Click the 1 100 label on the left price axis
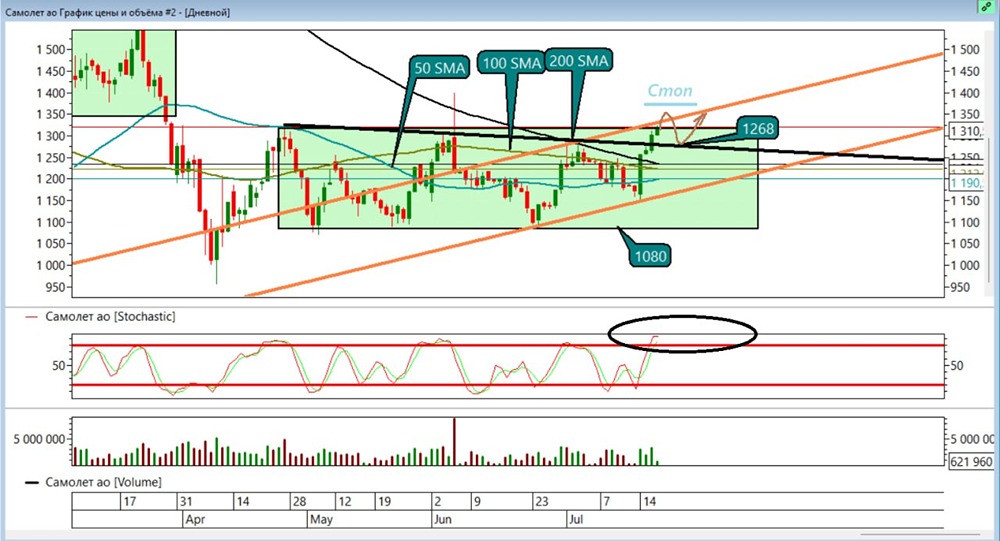Viewport: 1000px width, 541px height. pyautogui.click(x=50, y=223)
